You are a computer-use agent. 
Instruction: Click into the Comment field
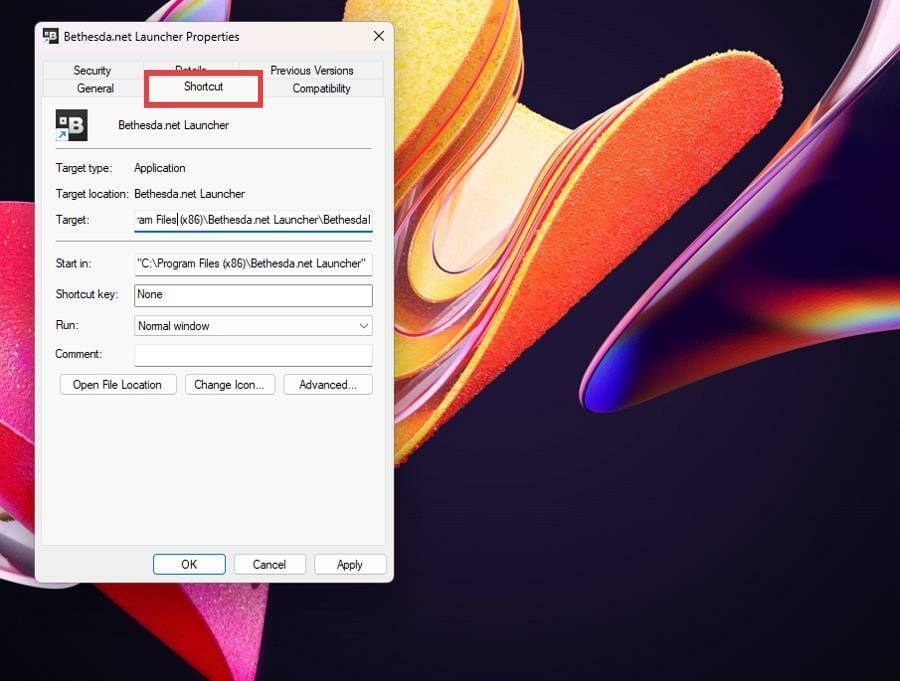point(253,355)
